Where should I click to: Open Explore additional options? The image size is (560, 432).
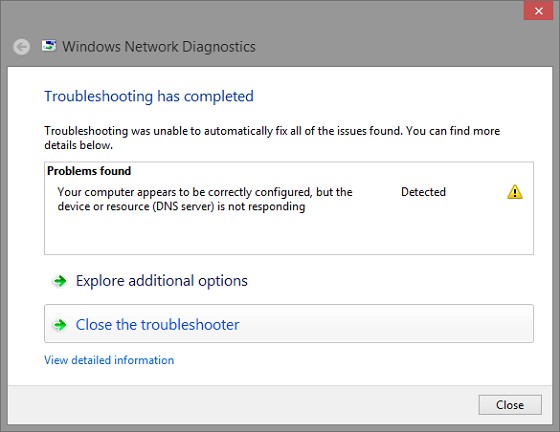coord(161,281)
